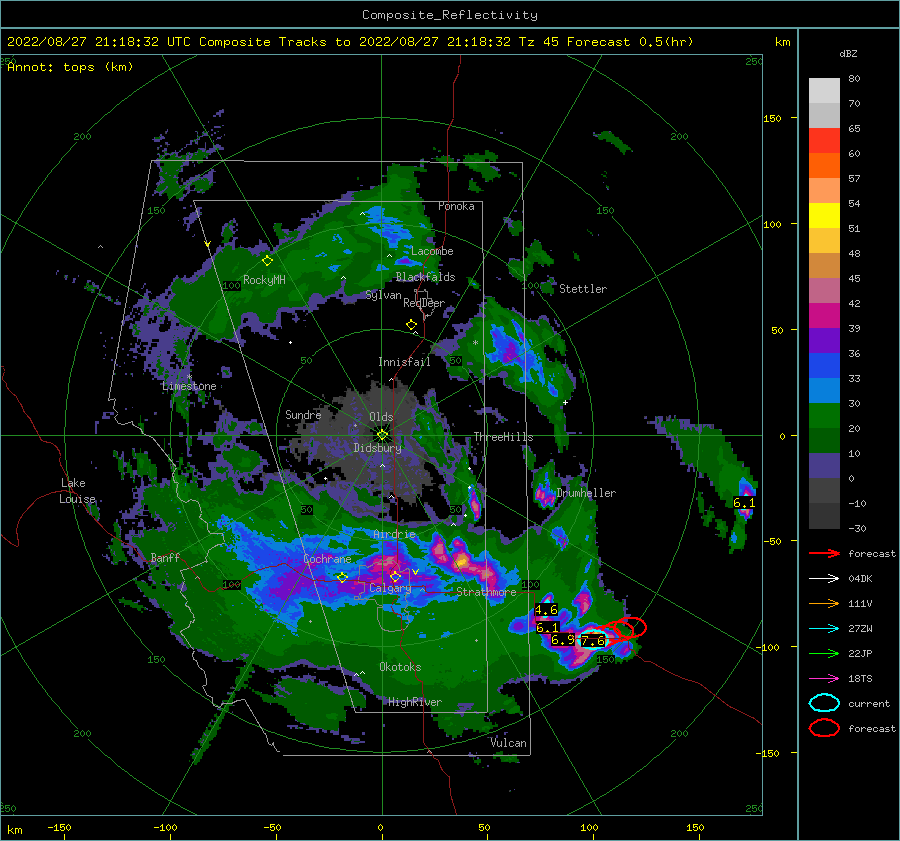Screen dimensions: 900x841
Task: Click the Limestone label
Action: click(x=189, y=386)
